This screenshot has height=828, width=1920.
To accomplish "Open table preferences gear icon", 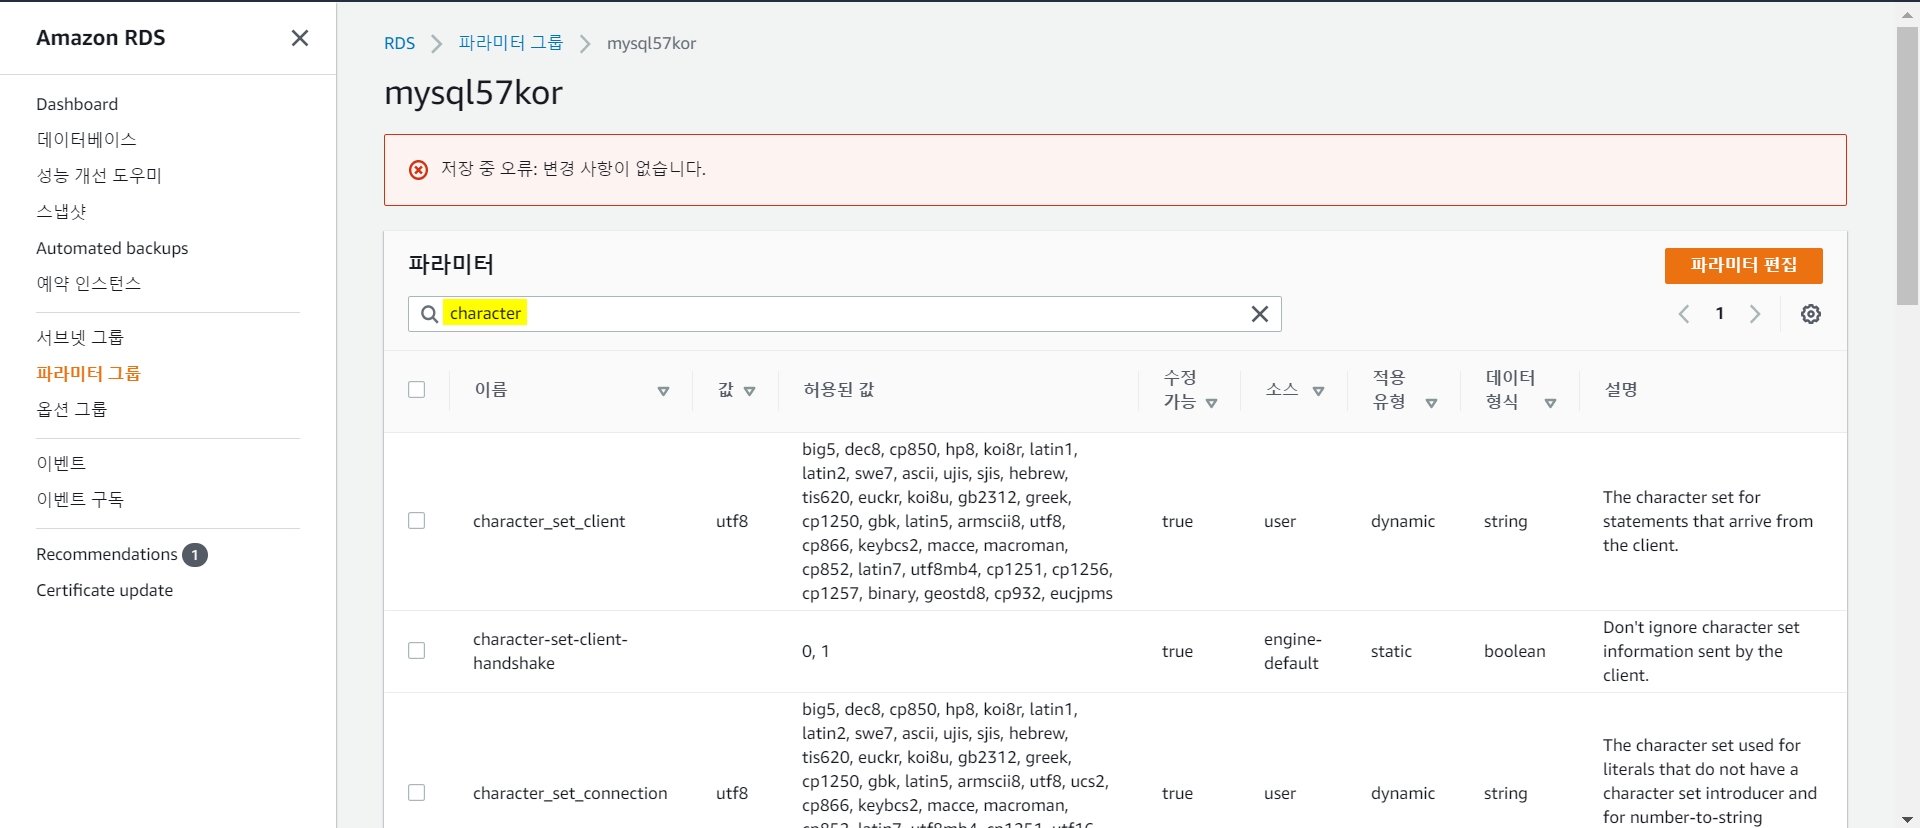I will (1811, 314).
